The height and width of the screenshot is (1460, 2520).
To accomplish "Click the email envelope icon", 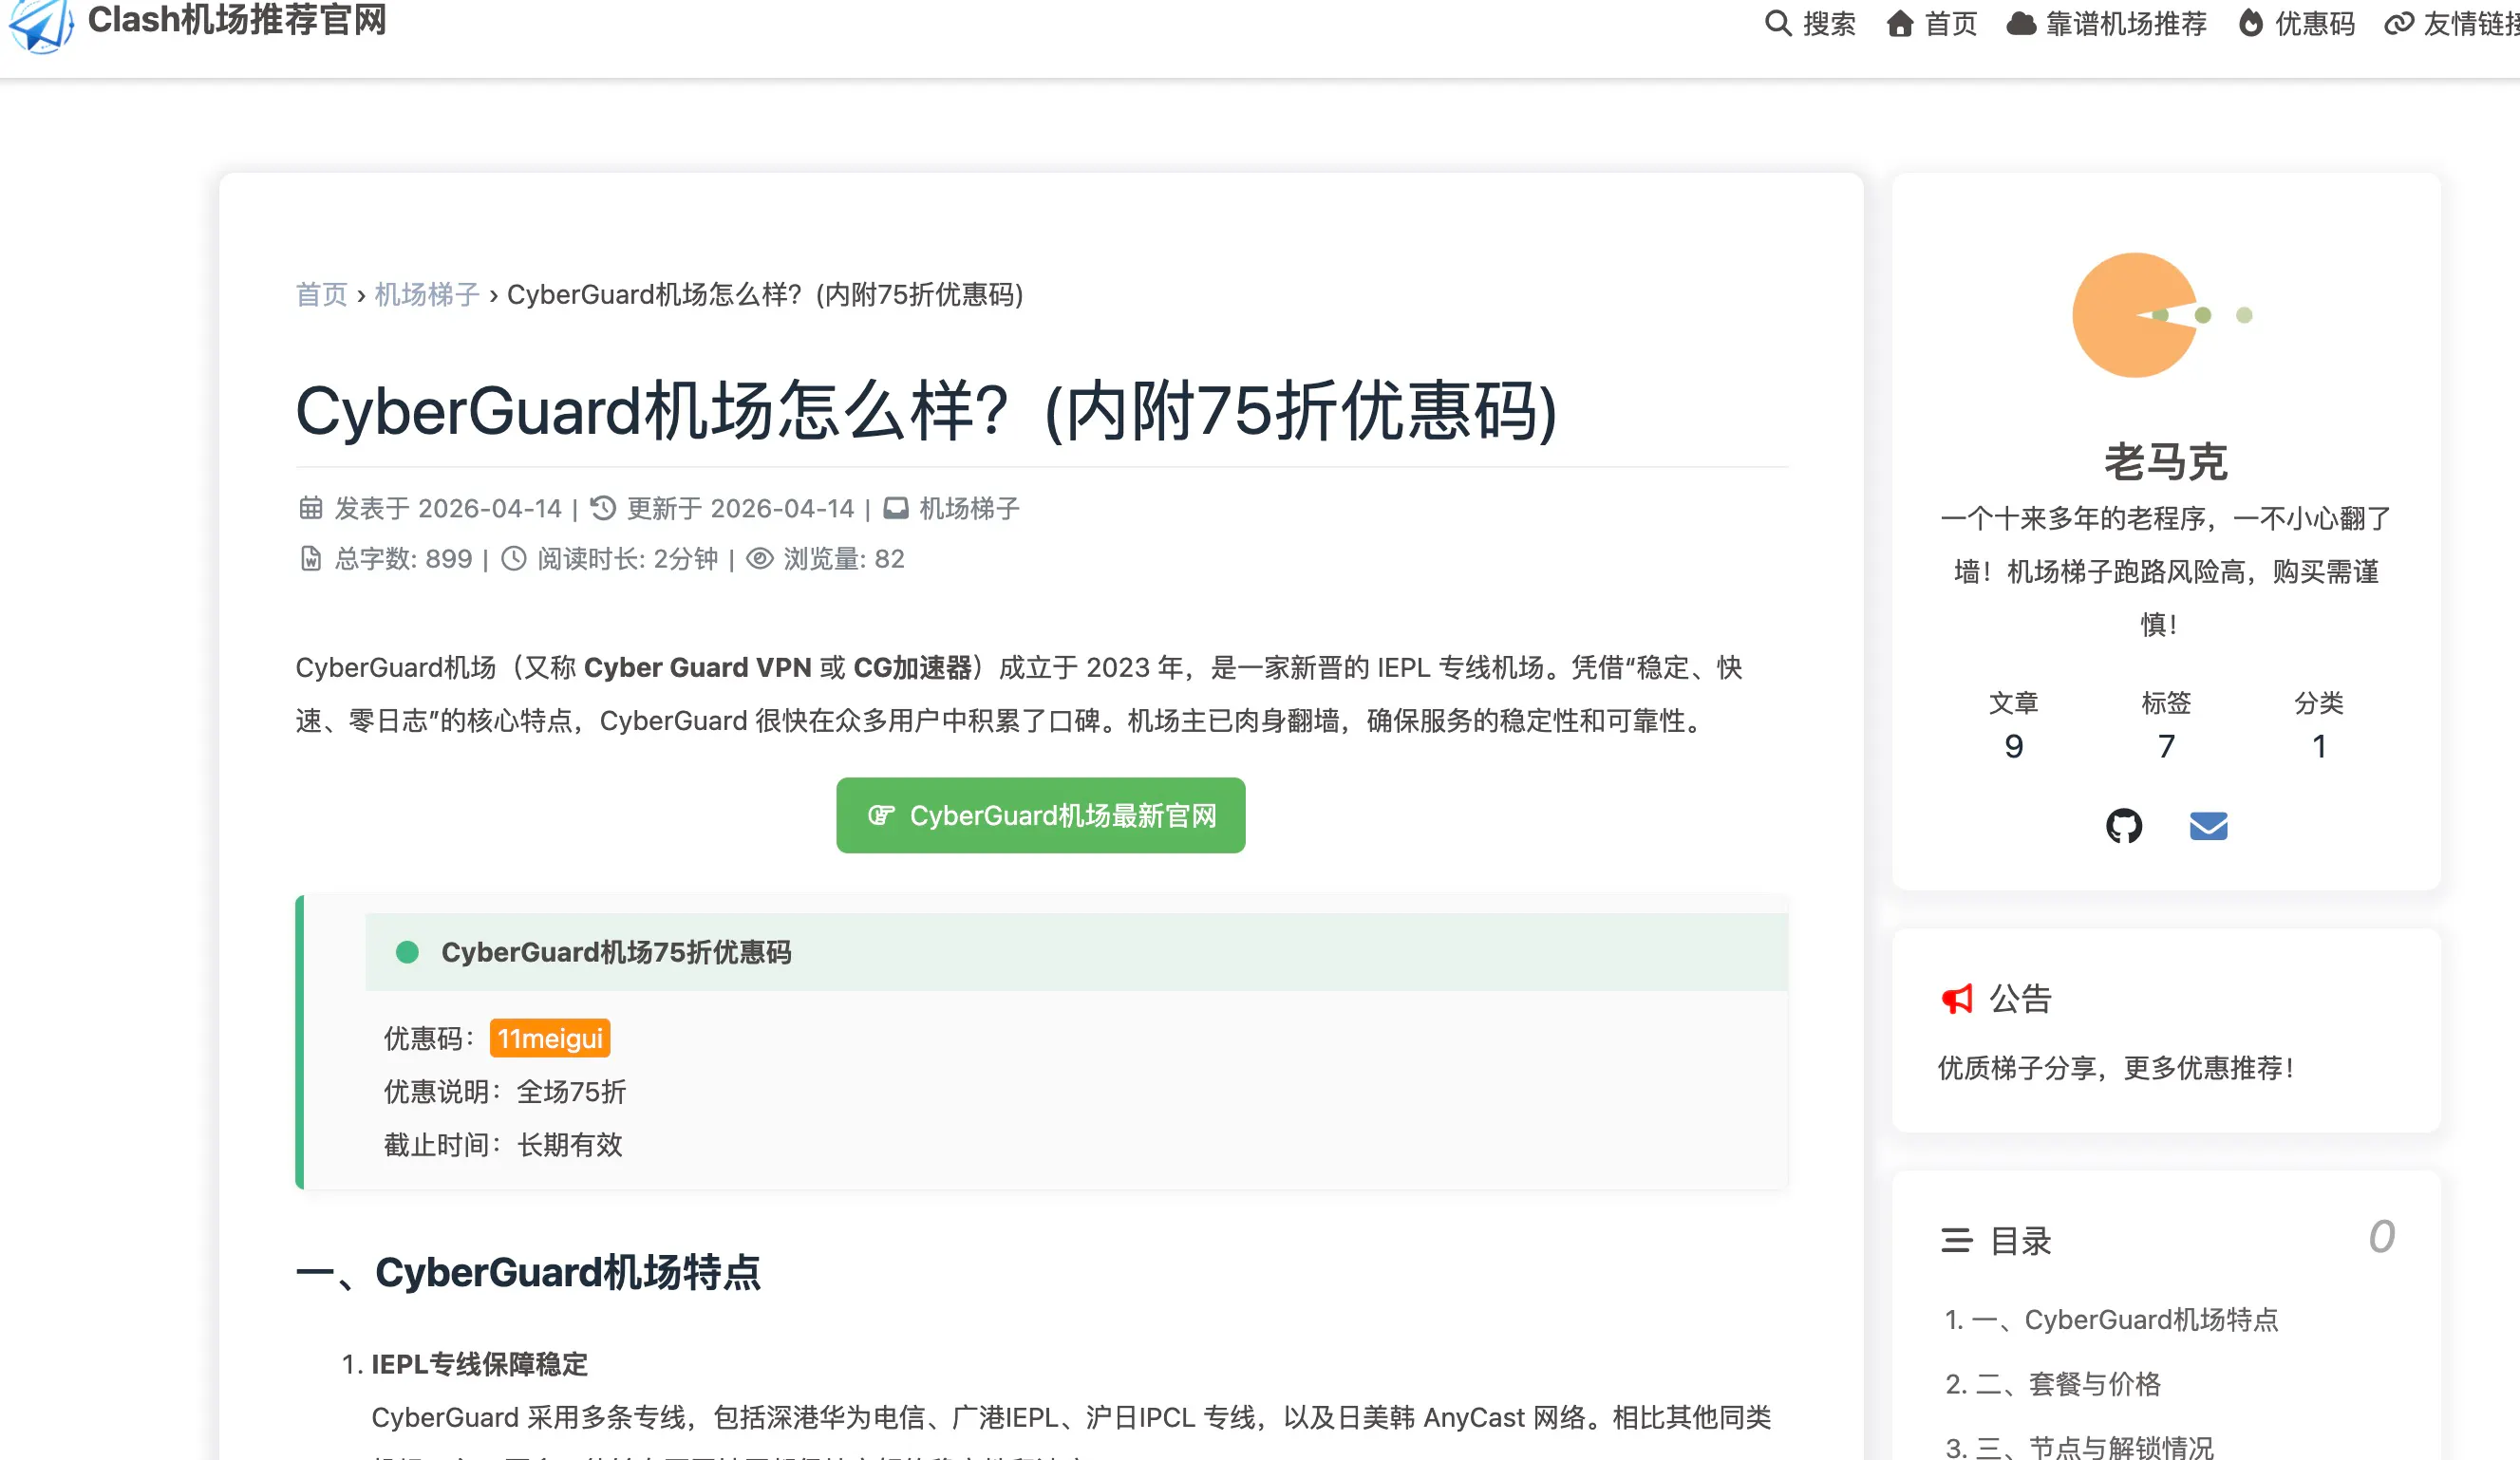I will click(x=2208, y=826).
